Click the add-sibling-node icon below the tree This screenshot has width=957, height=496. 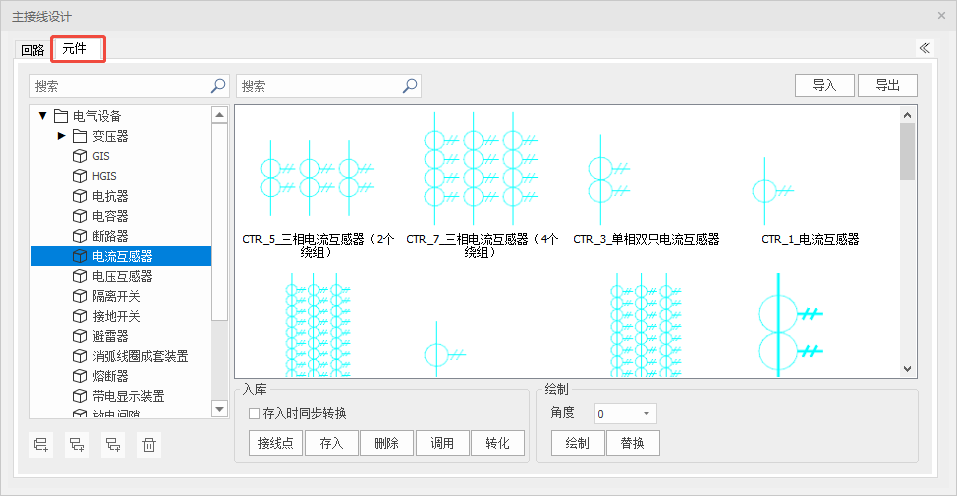point(41,445)
